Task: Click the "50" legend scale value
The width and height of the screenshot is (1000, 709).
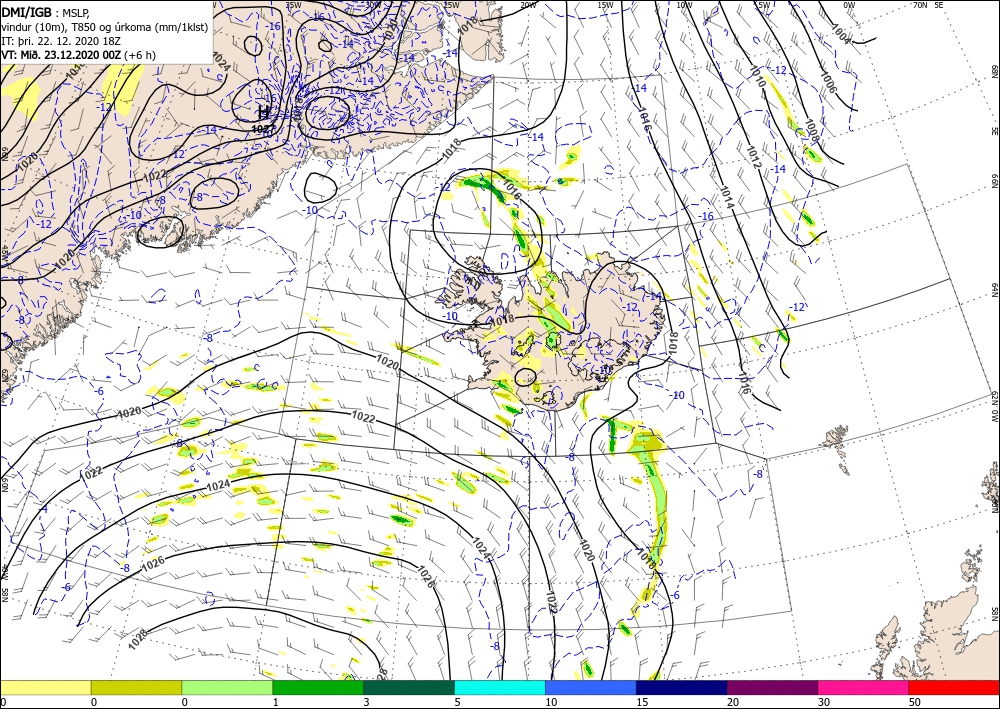Action: pyautogui.click(x=914, y=702)
